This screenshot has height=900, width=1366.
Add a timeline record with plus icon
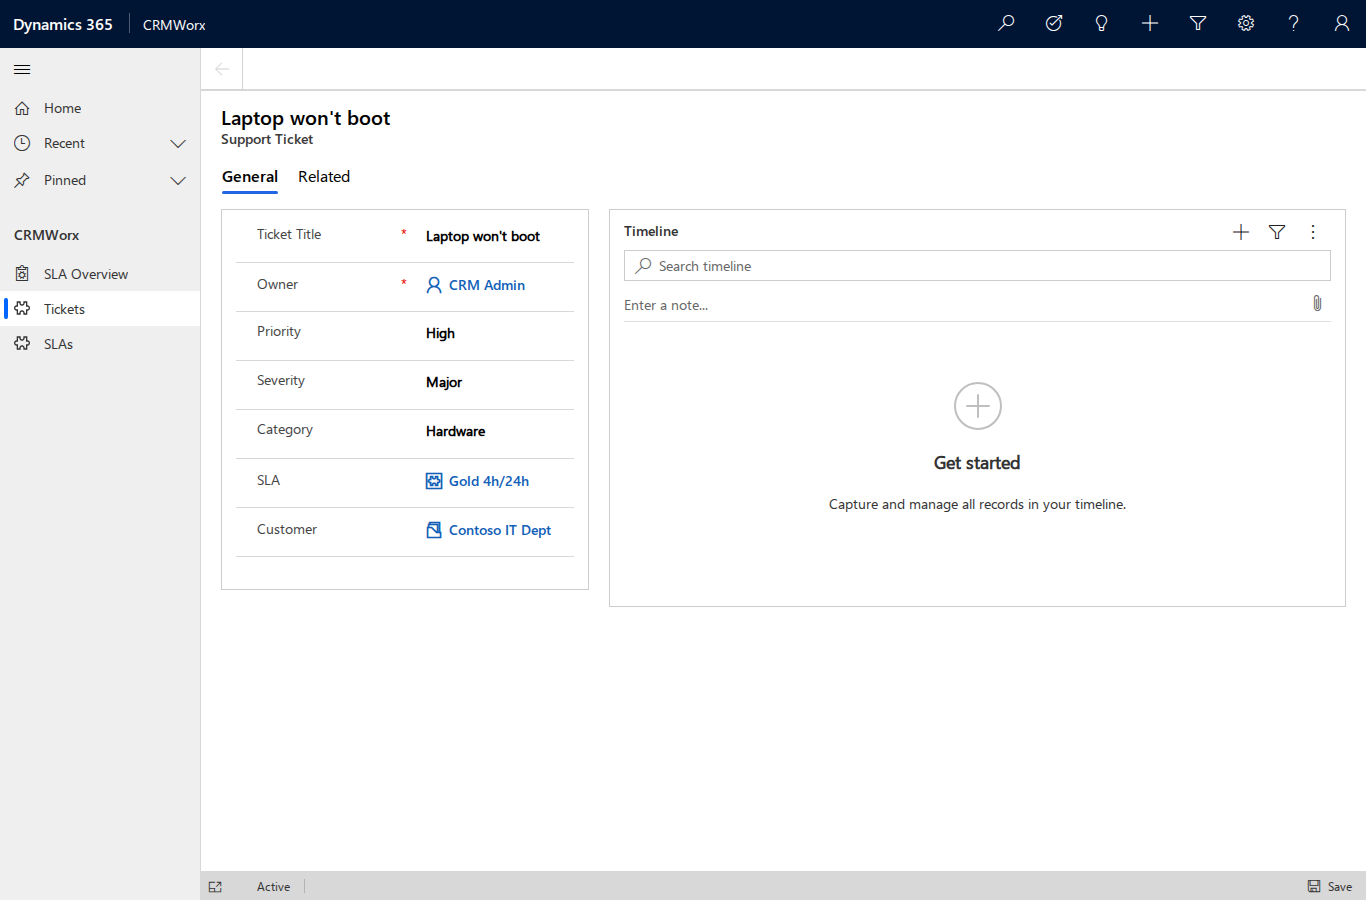click(1241, 232)
